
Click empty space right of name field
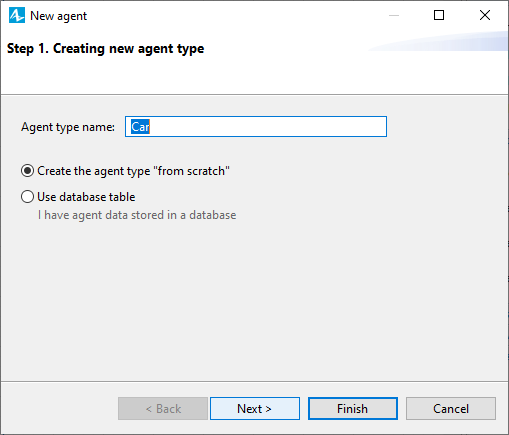pyautogui.click(x=447, y=127)
